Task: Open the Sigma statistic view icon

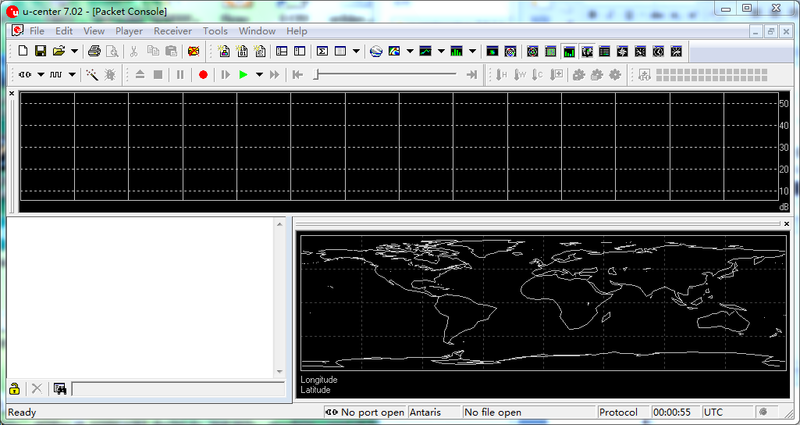Action: click(x=322, y=51)
